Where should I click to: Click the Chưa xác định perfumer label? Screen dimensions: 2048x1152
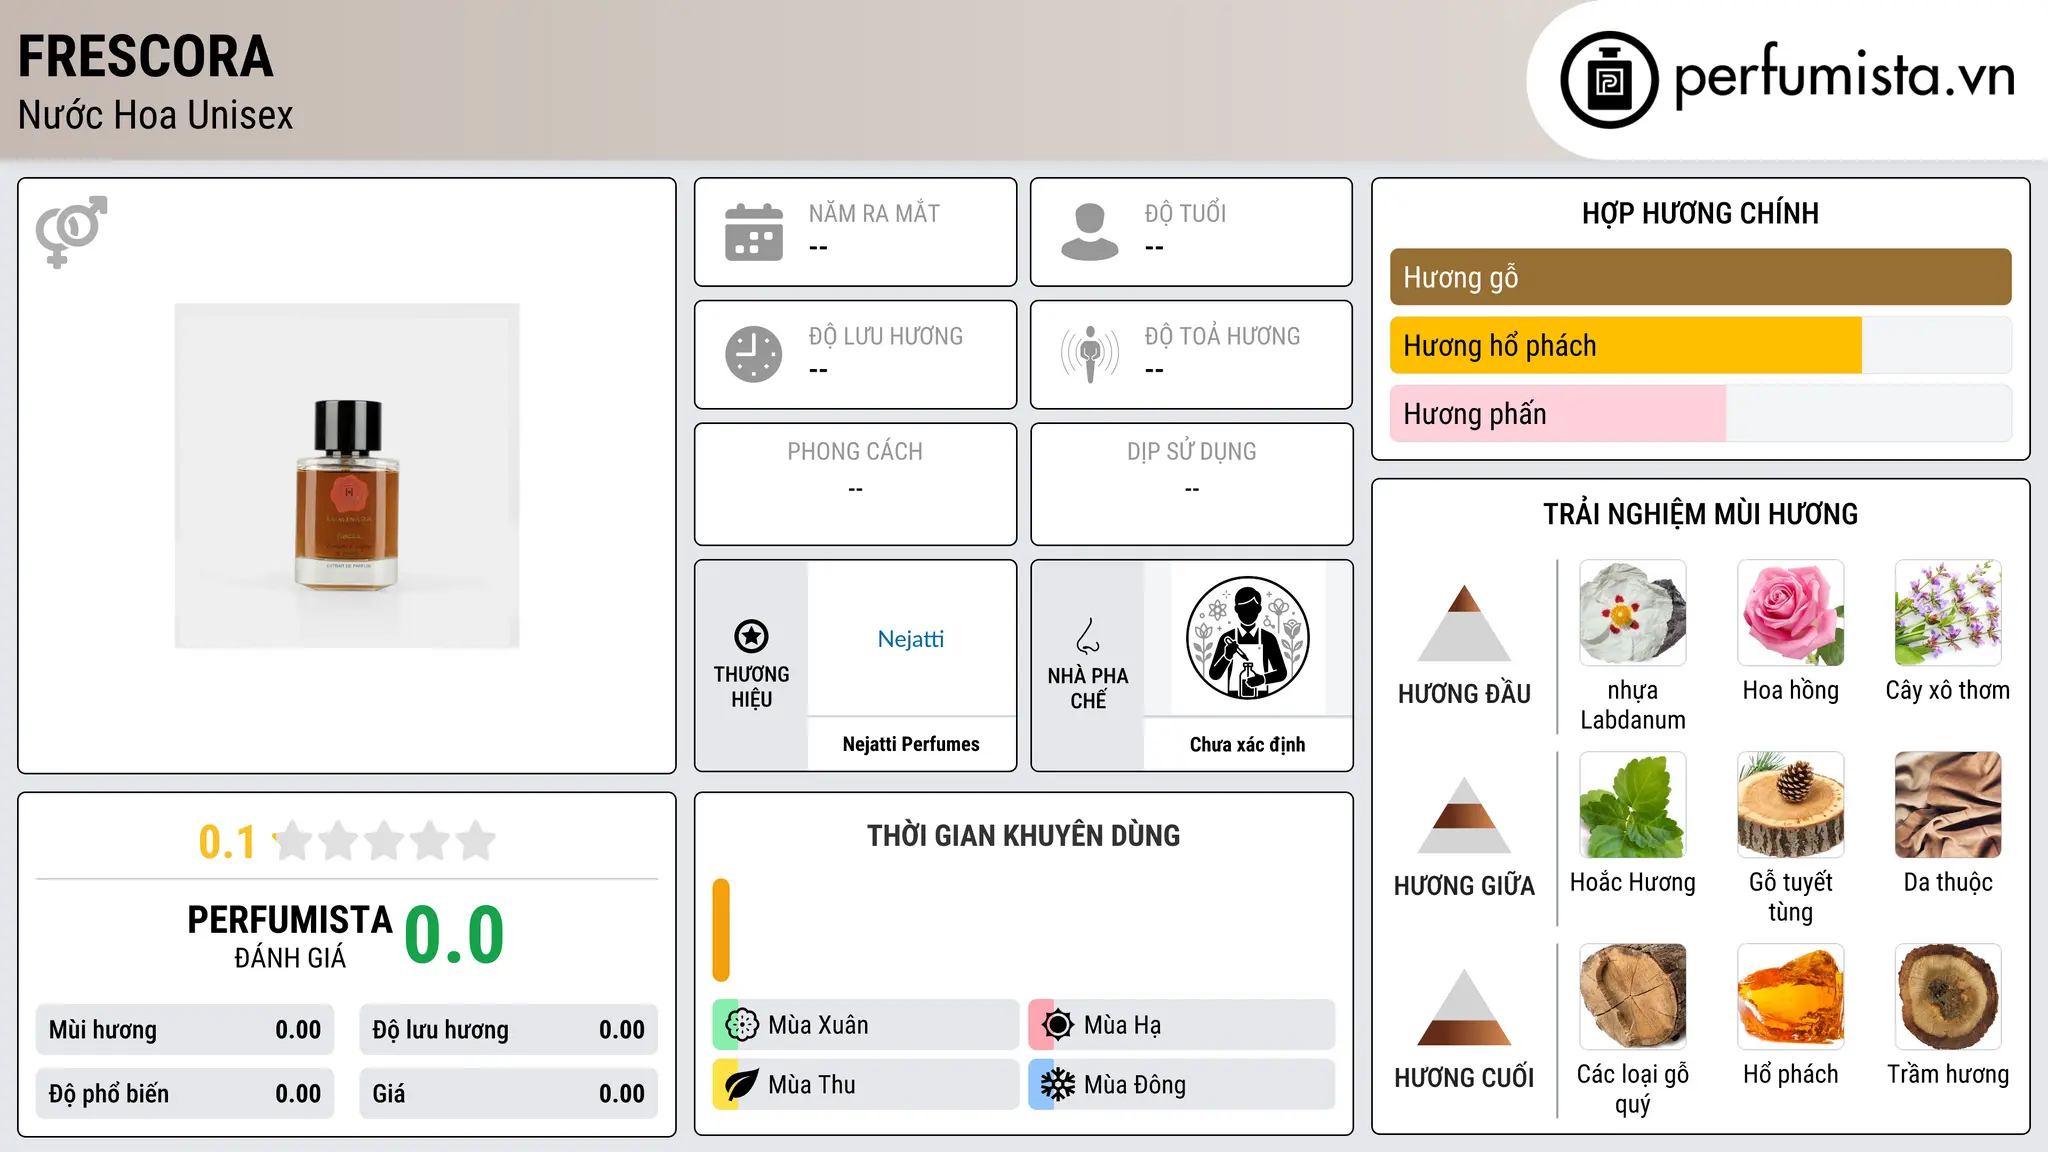click(x=1247, y=744)
